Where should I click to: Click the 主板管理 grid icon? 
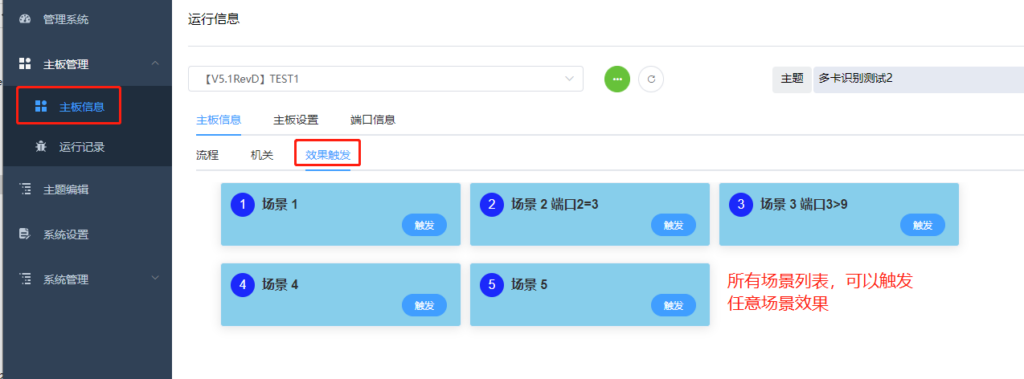25,63
